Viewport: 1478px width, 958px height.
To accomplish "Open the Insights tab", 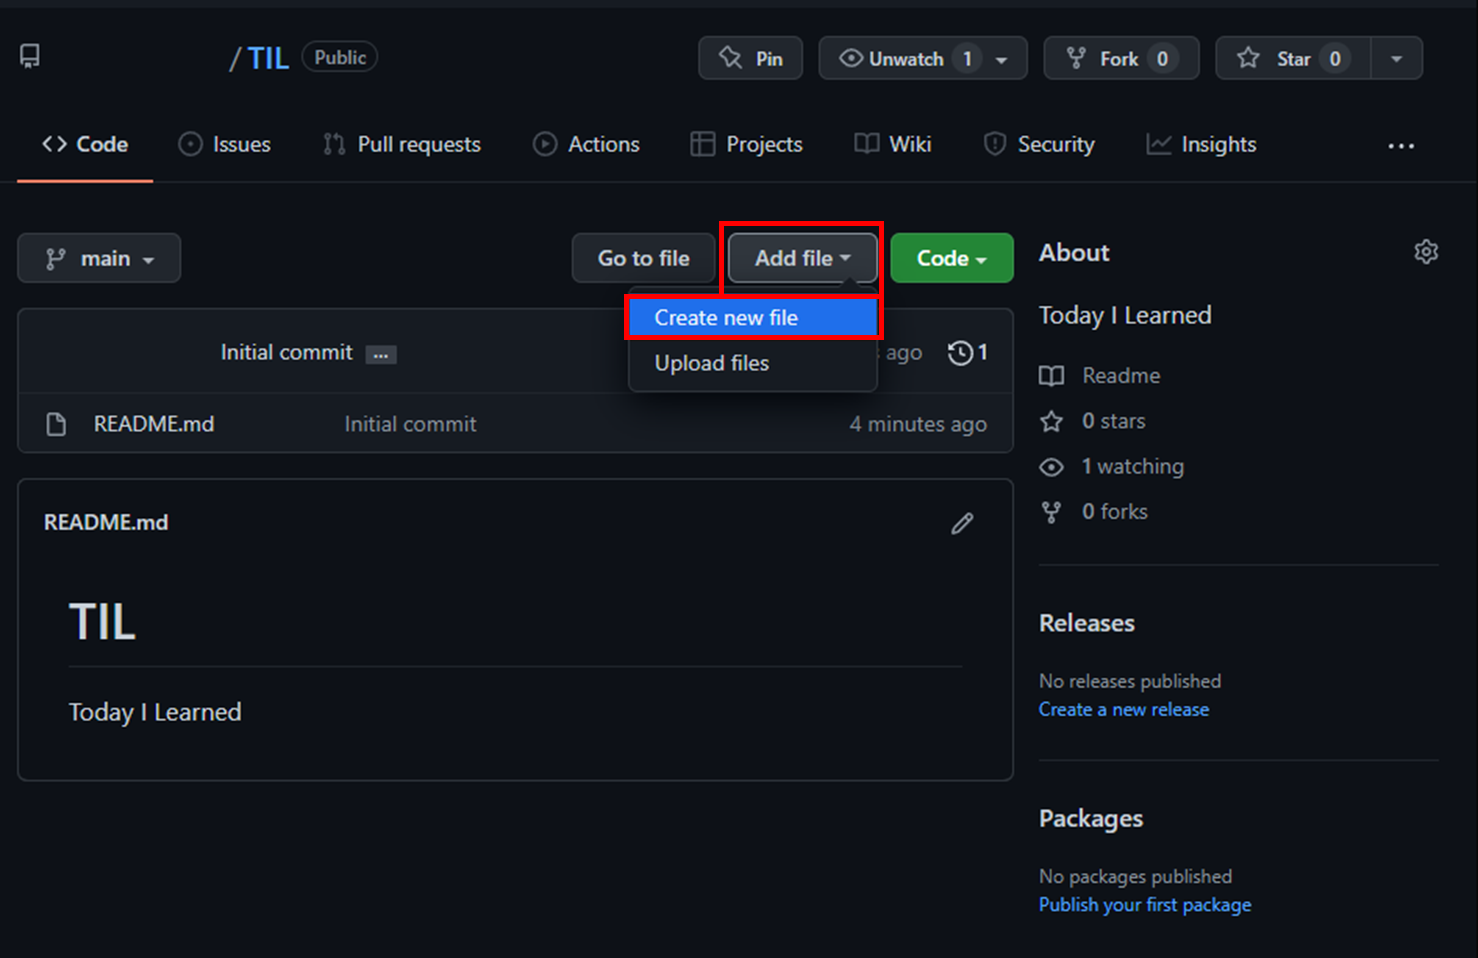I will [1201, 144].
